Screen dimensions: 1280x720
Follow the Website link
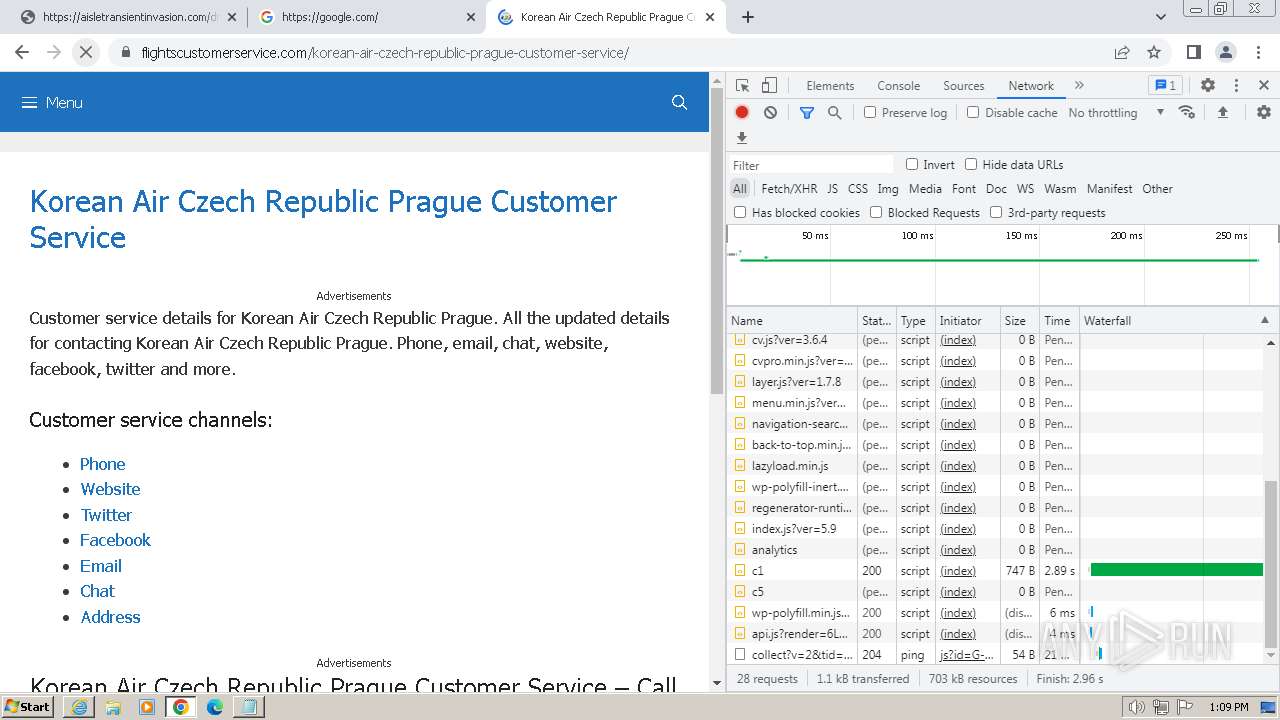coord(110,489)
